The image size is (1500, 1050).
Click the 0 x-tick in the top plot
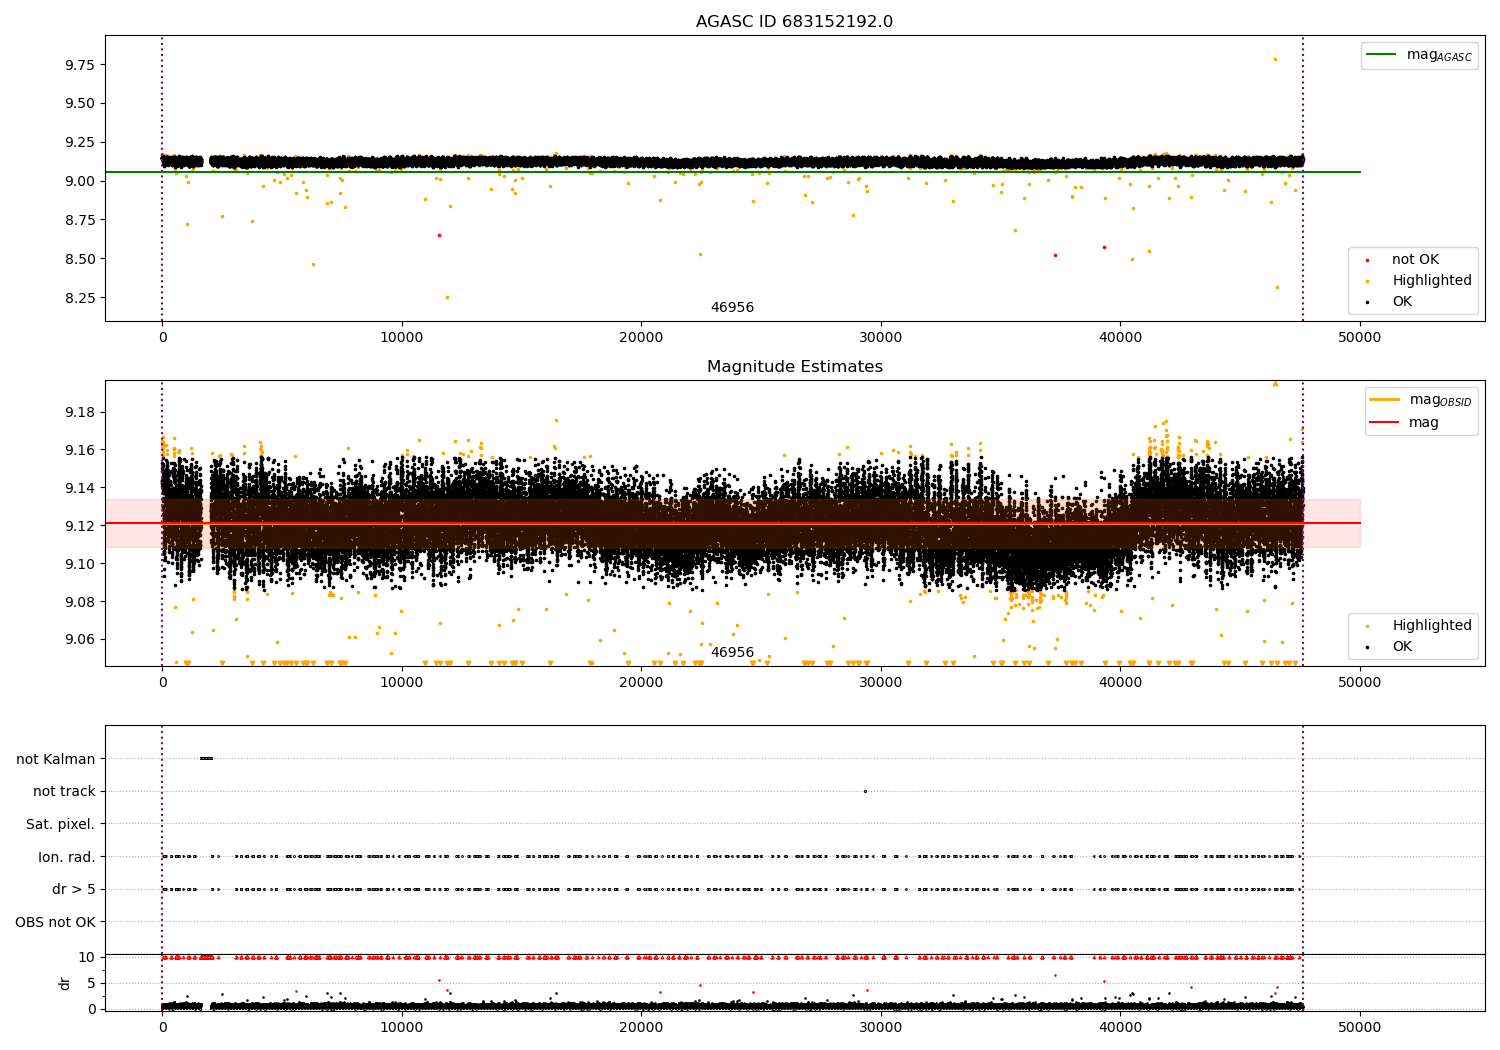162,338
